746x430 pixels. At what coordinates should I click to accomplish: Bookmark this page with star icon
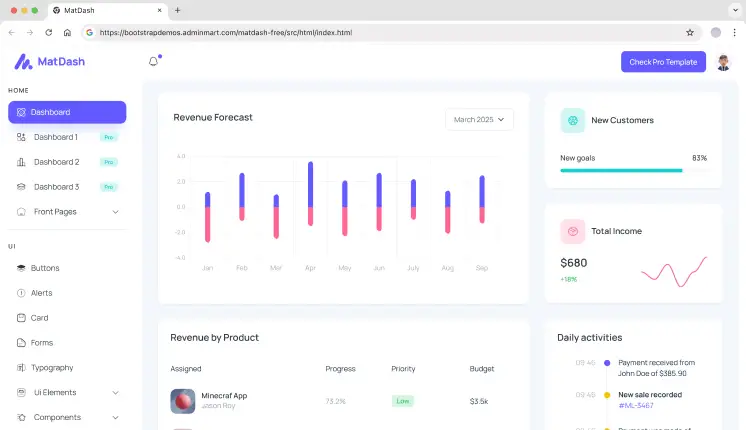(690, 32)
